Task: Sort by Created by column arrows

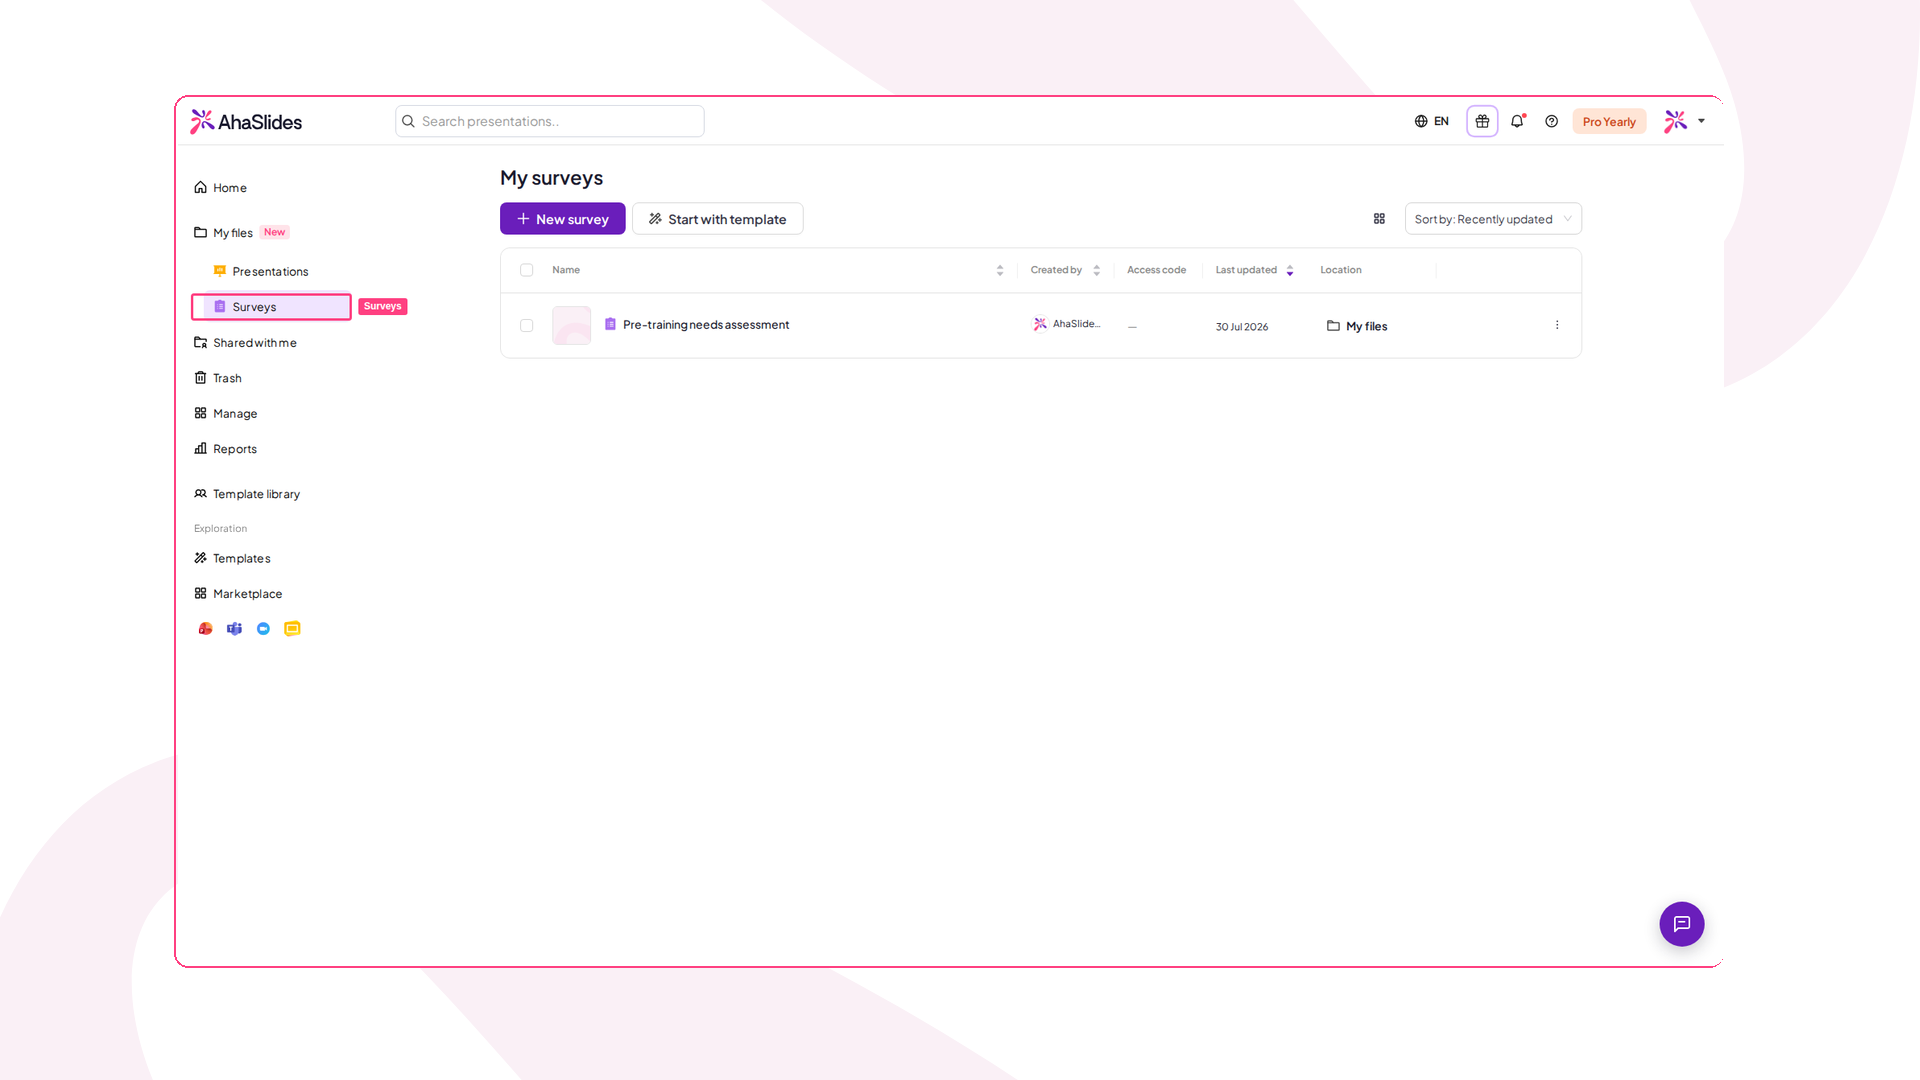Action: [x=1097, y=270]
